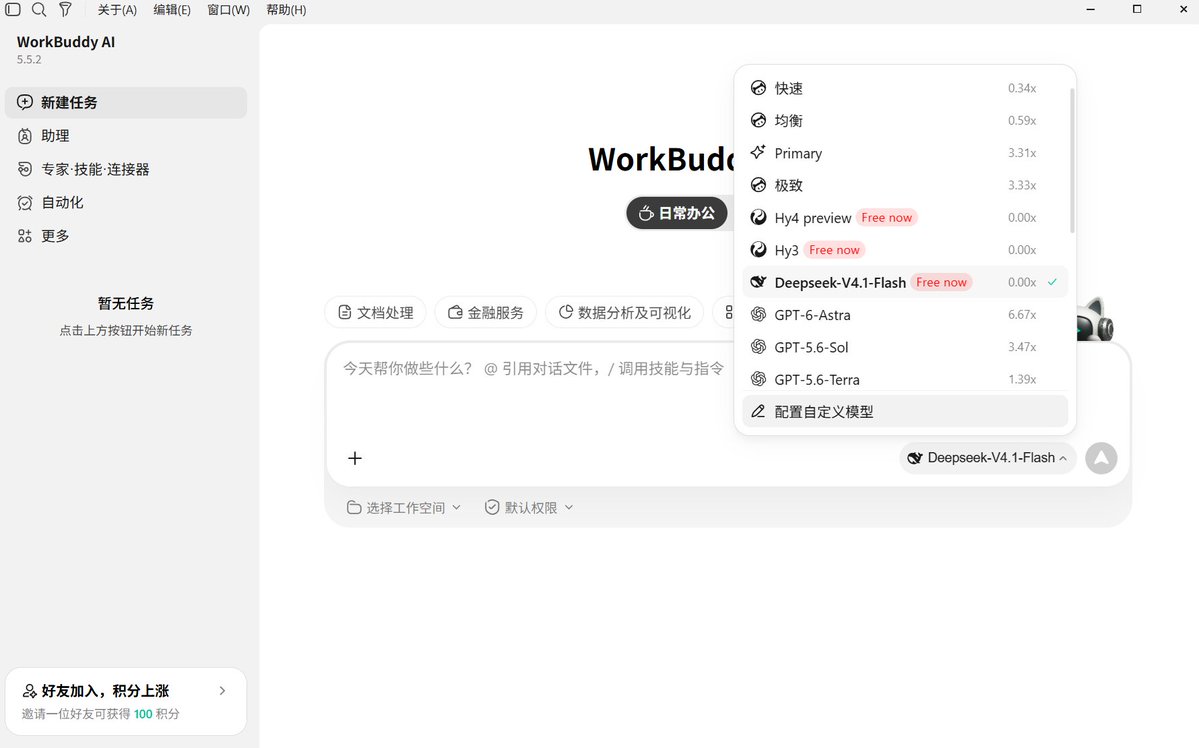Image resolution: width=1199 pixels, height=748 pixels.
Task: Open the 帮助(H) menu
Action: (286, 10)
